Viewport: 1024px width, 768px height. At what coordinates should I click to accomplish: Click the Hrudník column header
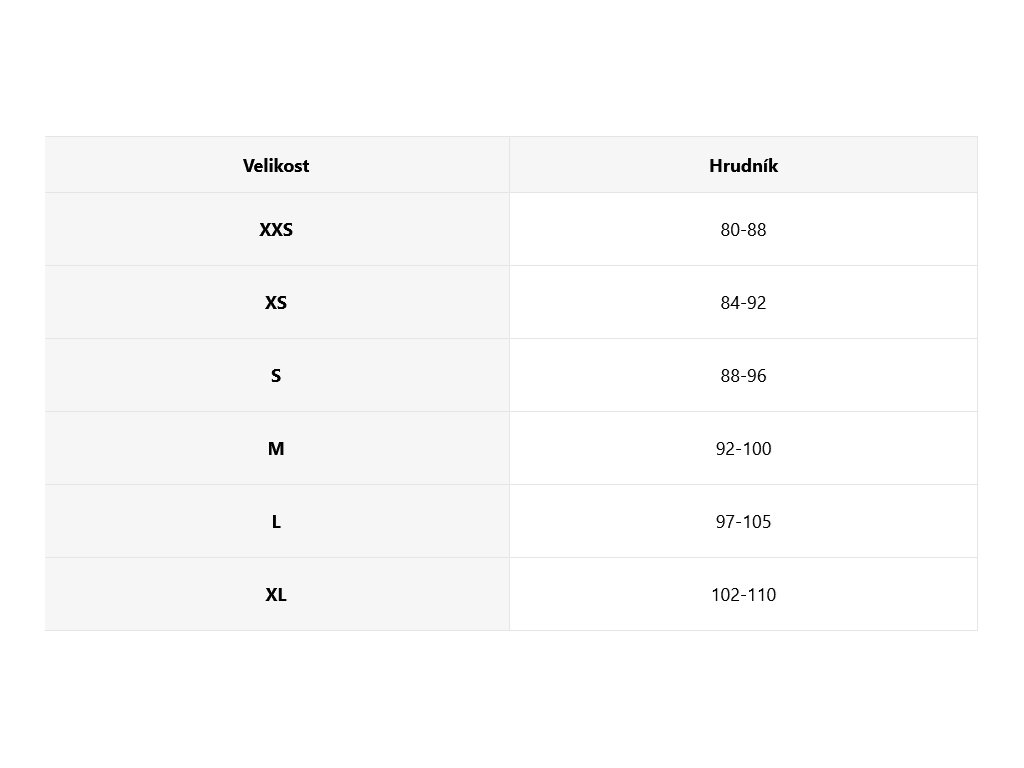coord(743,166)
